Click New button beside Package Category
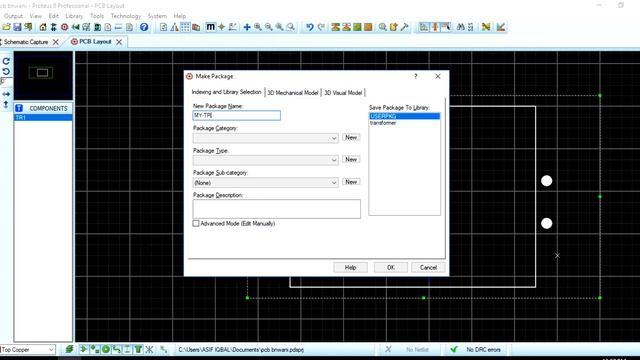The height and width of the screenshot is (360, 640). 351,138
